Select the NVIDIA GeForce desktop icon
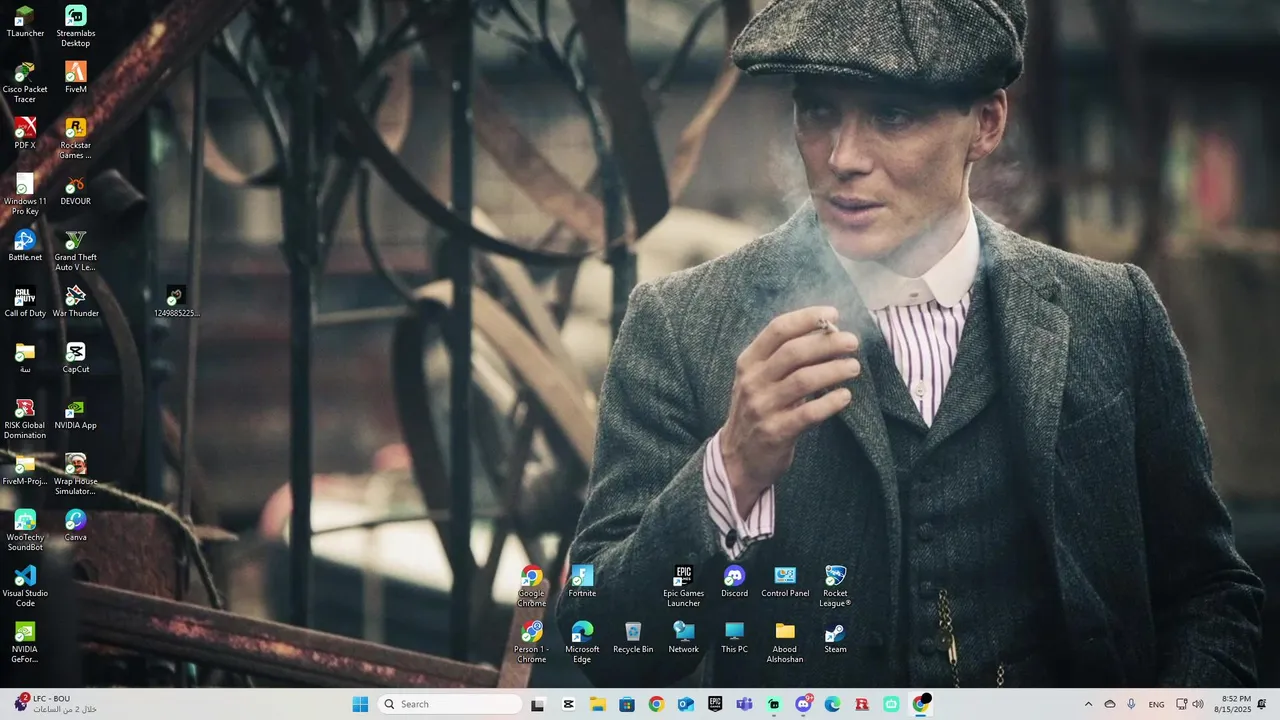Viewport: 1280px width, 720px height. tap(25, 642)
